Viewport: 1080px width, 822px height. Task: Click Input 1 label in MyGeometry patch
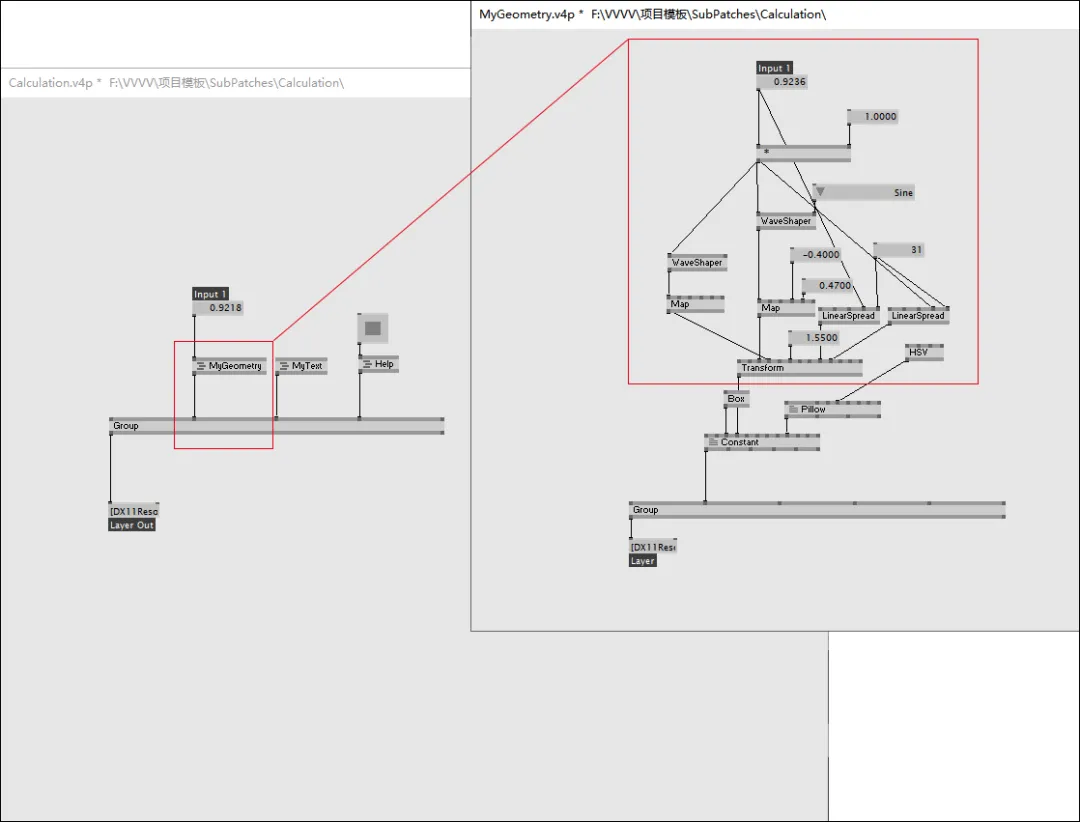point(774,68)
